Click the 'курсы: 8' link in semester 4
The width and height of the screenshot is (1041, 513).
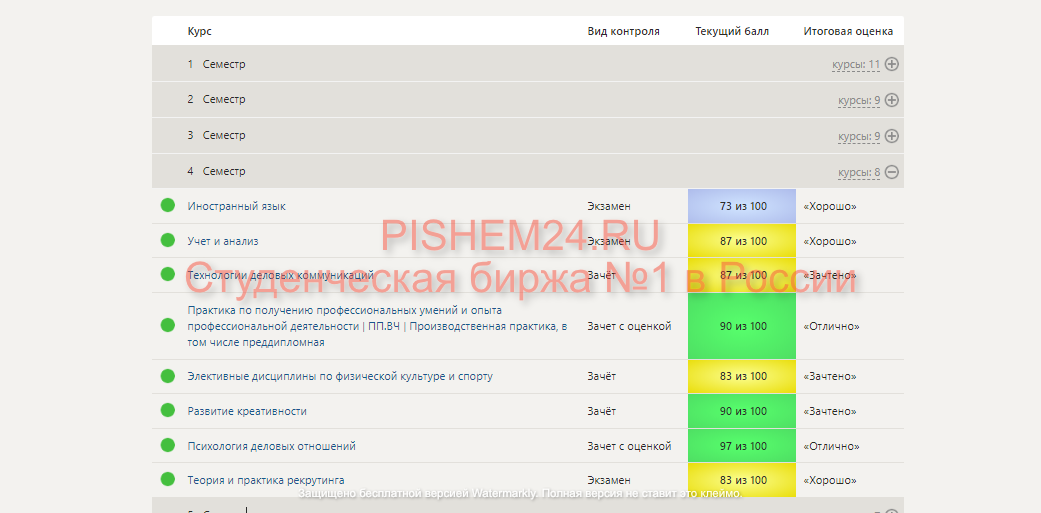coord(858,172)
